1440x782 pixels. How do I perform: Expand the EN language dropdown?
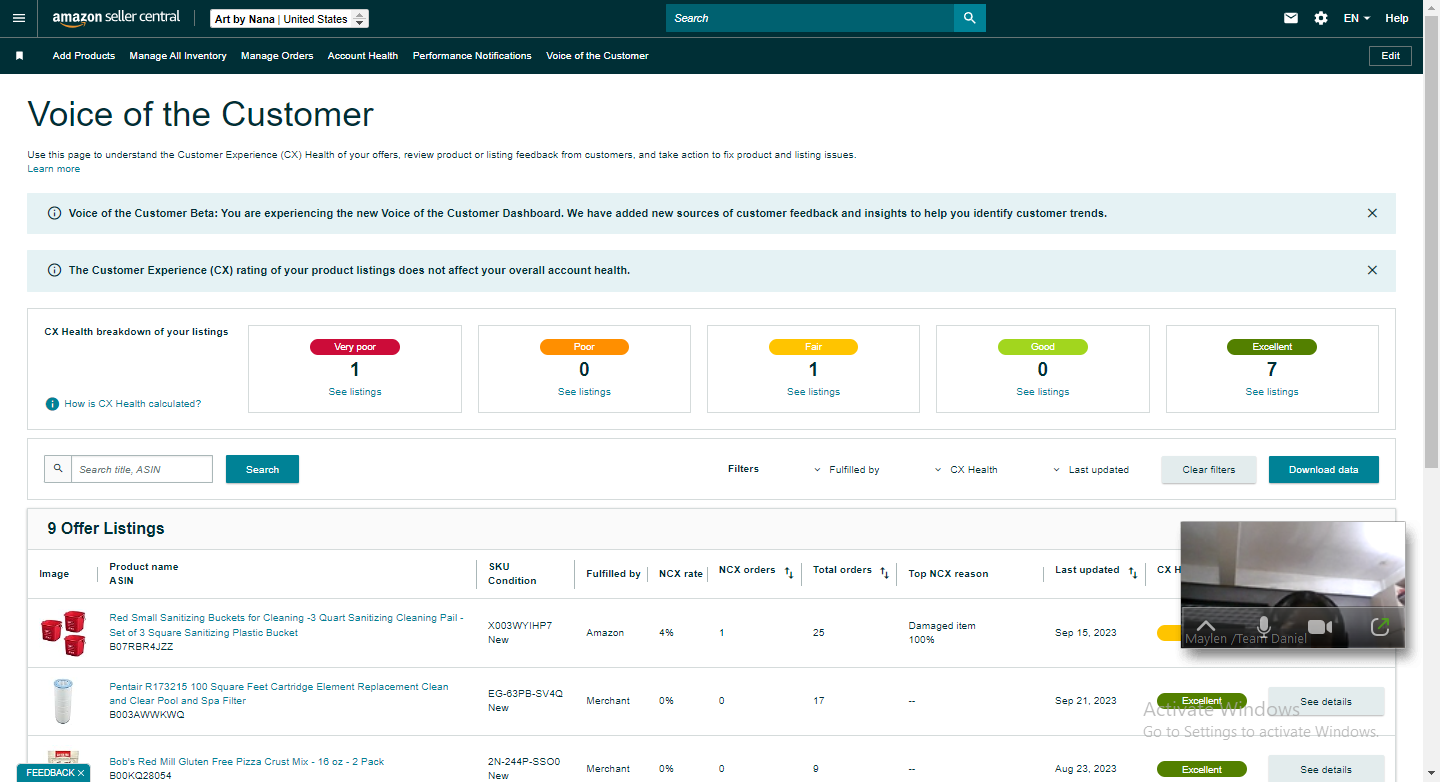pos(1356,18)
